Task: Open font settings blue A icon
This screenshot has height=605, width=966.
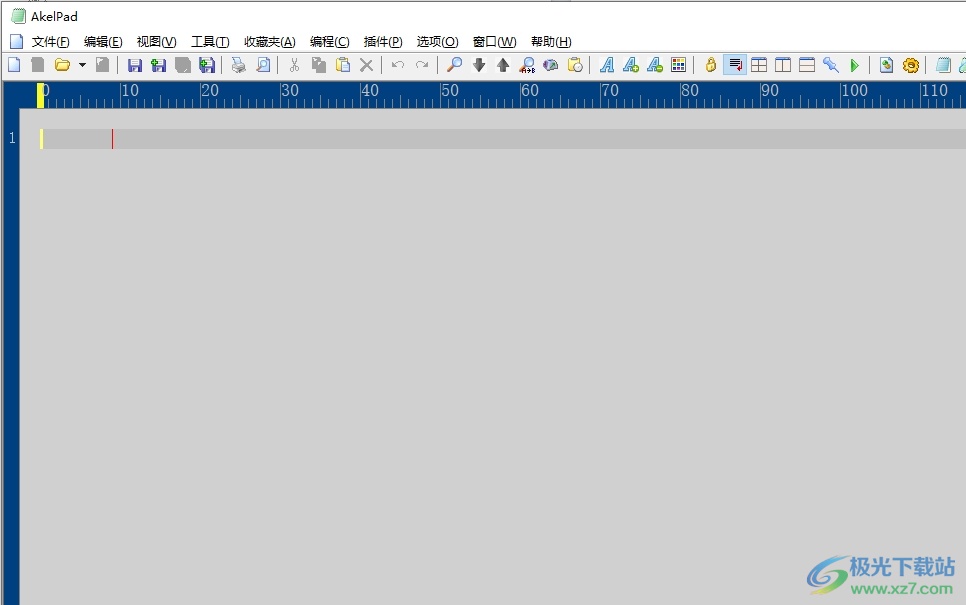Action: (x=607, y=65)
